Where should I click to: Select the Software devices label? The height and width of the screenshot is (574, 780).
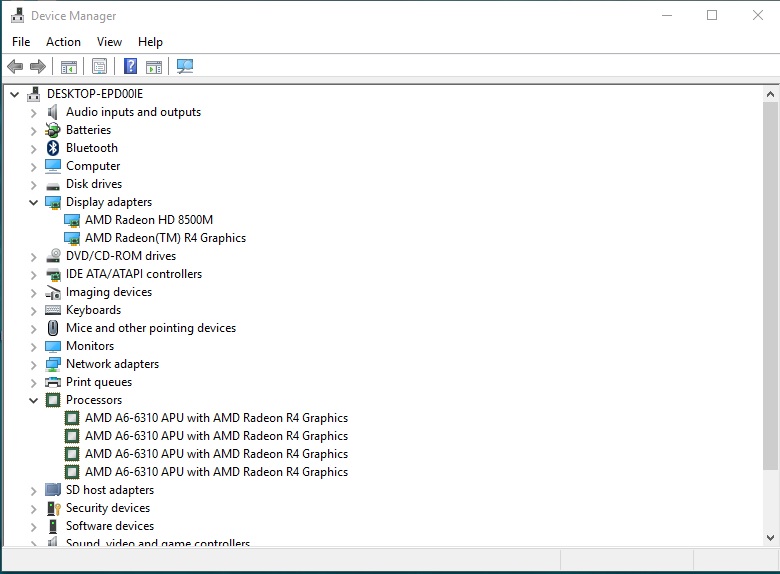(x=110, y=526)
